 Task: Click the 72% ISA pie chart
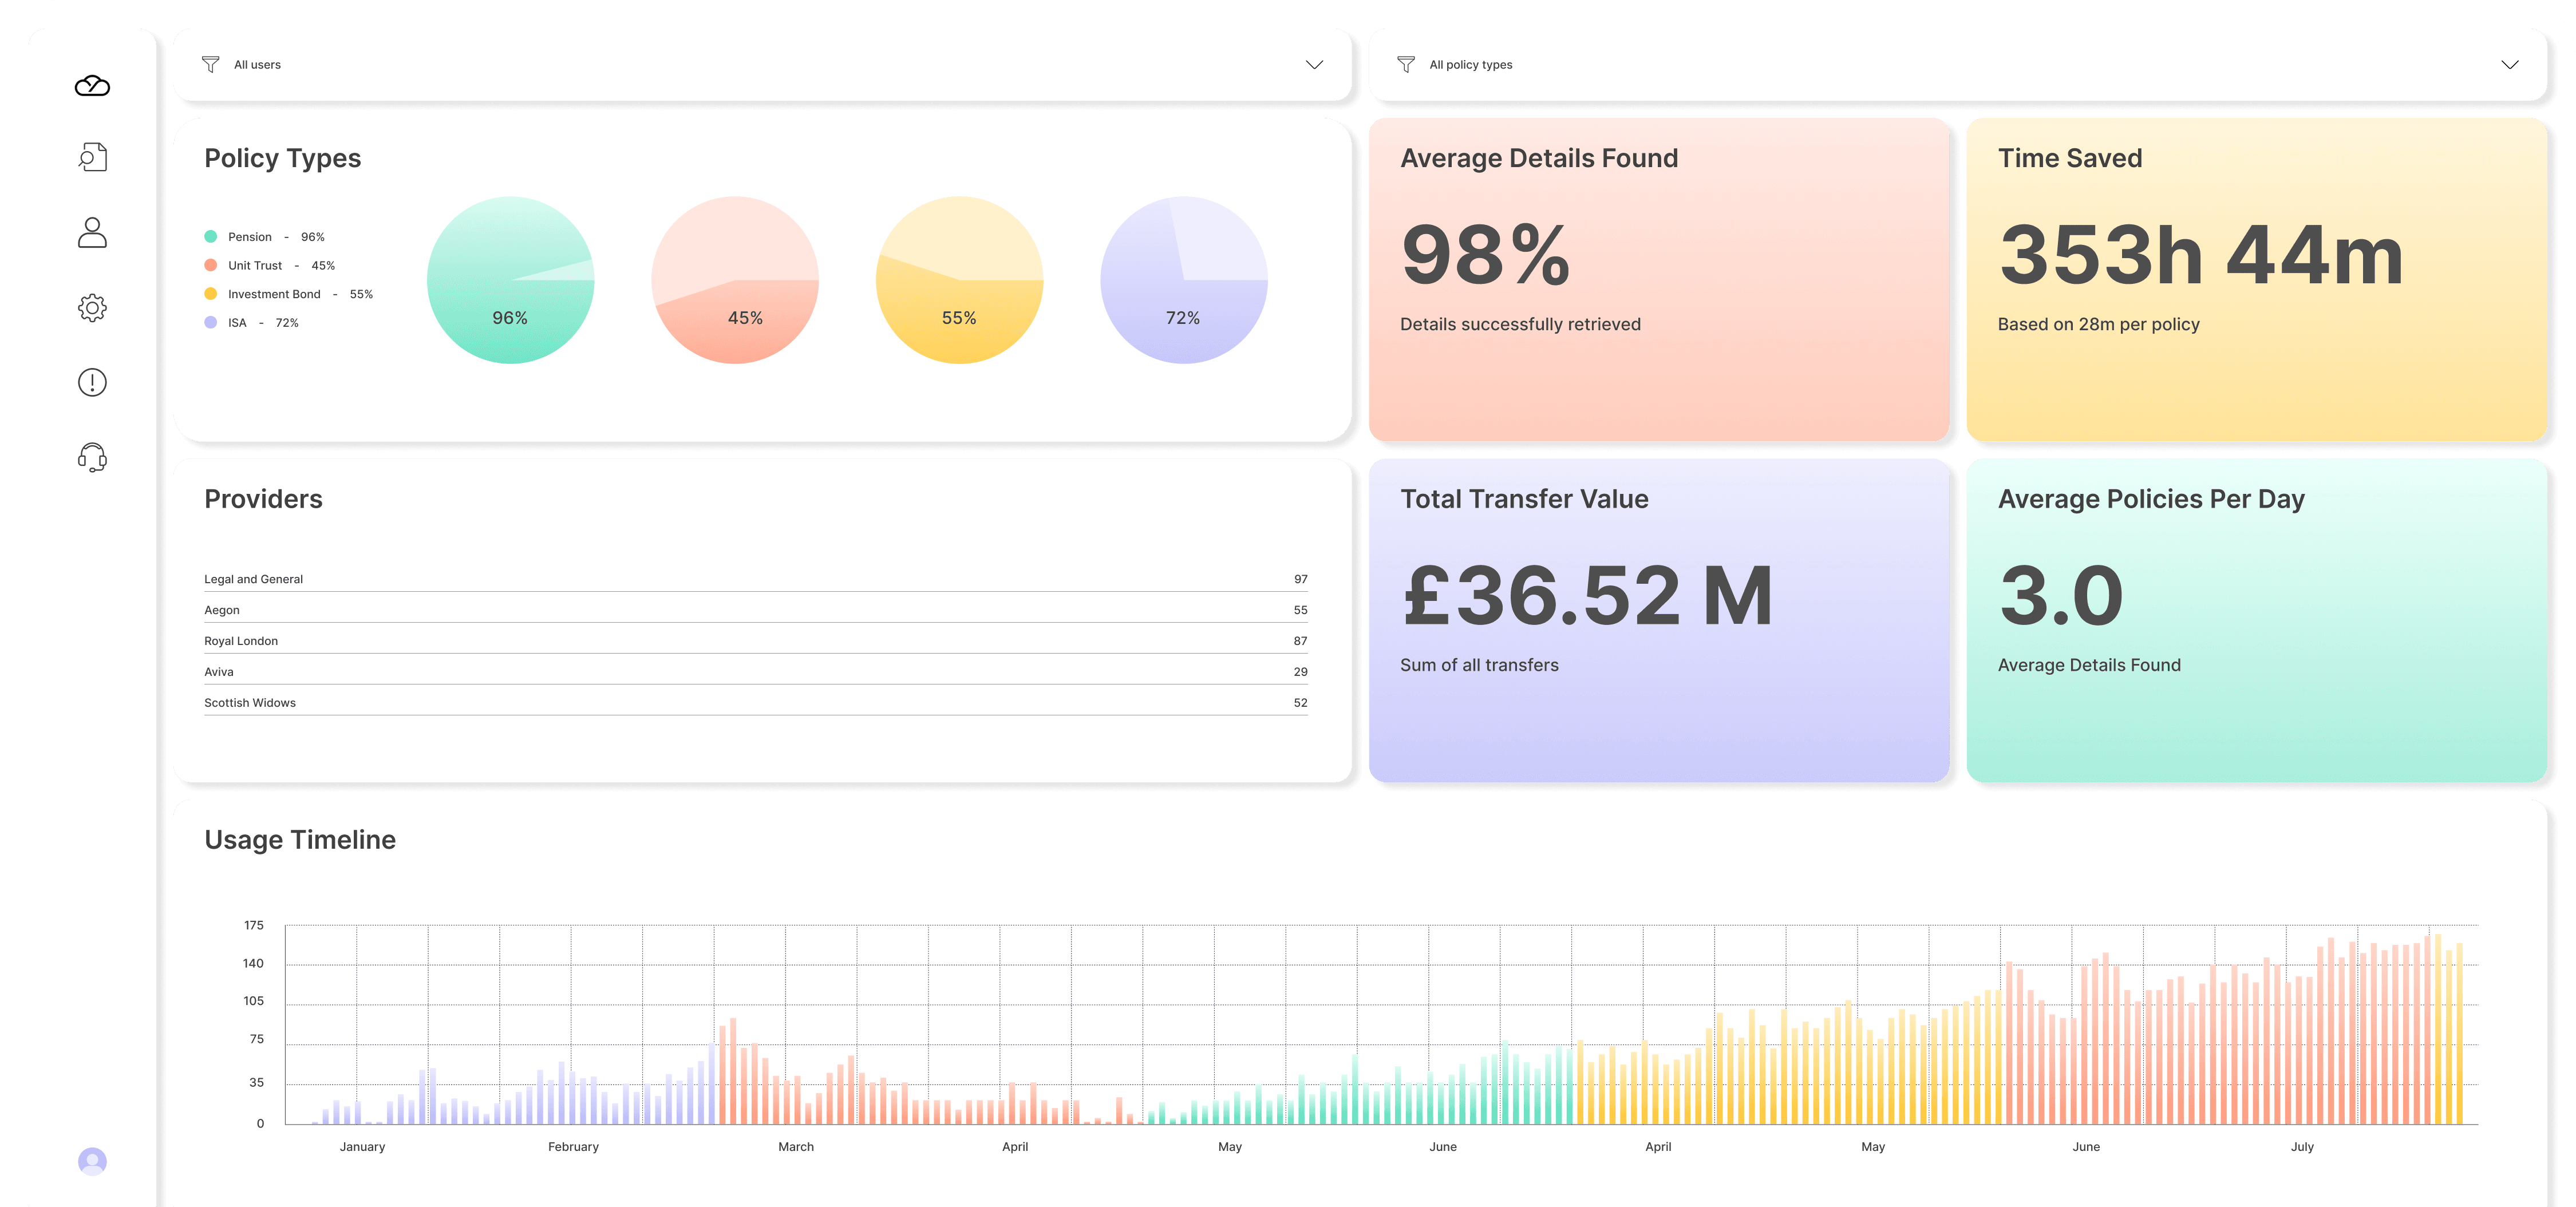(x=1183, y=280)
